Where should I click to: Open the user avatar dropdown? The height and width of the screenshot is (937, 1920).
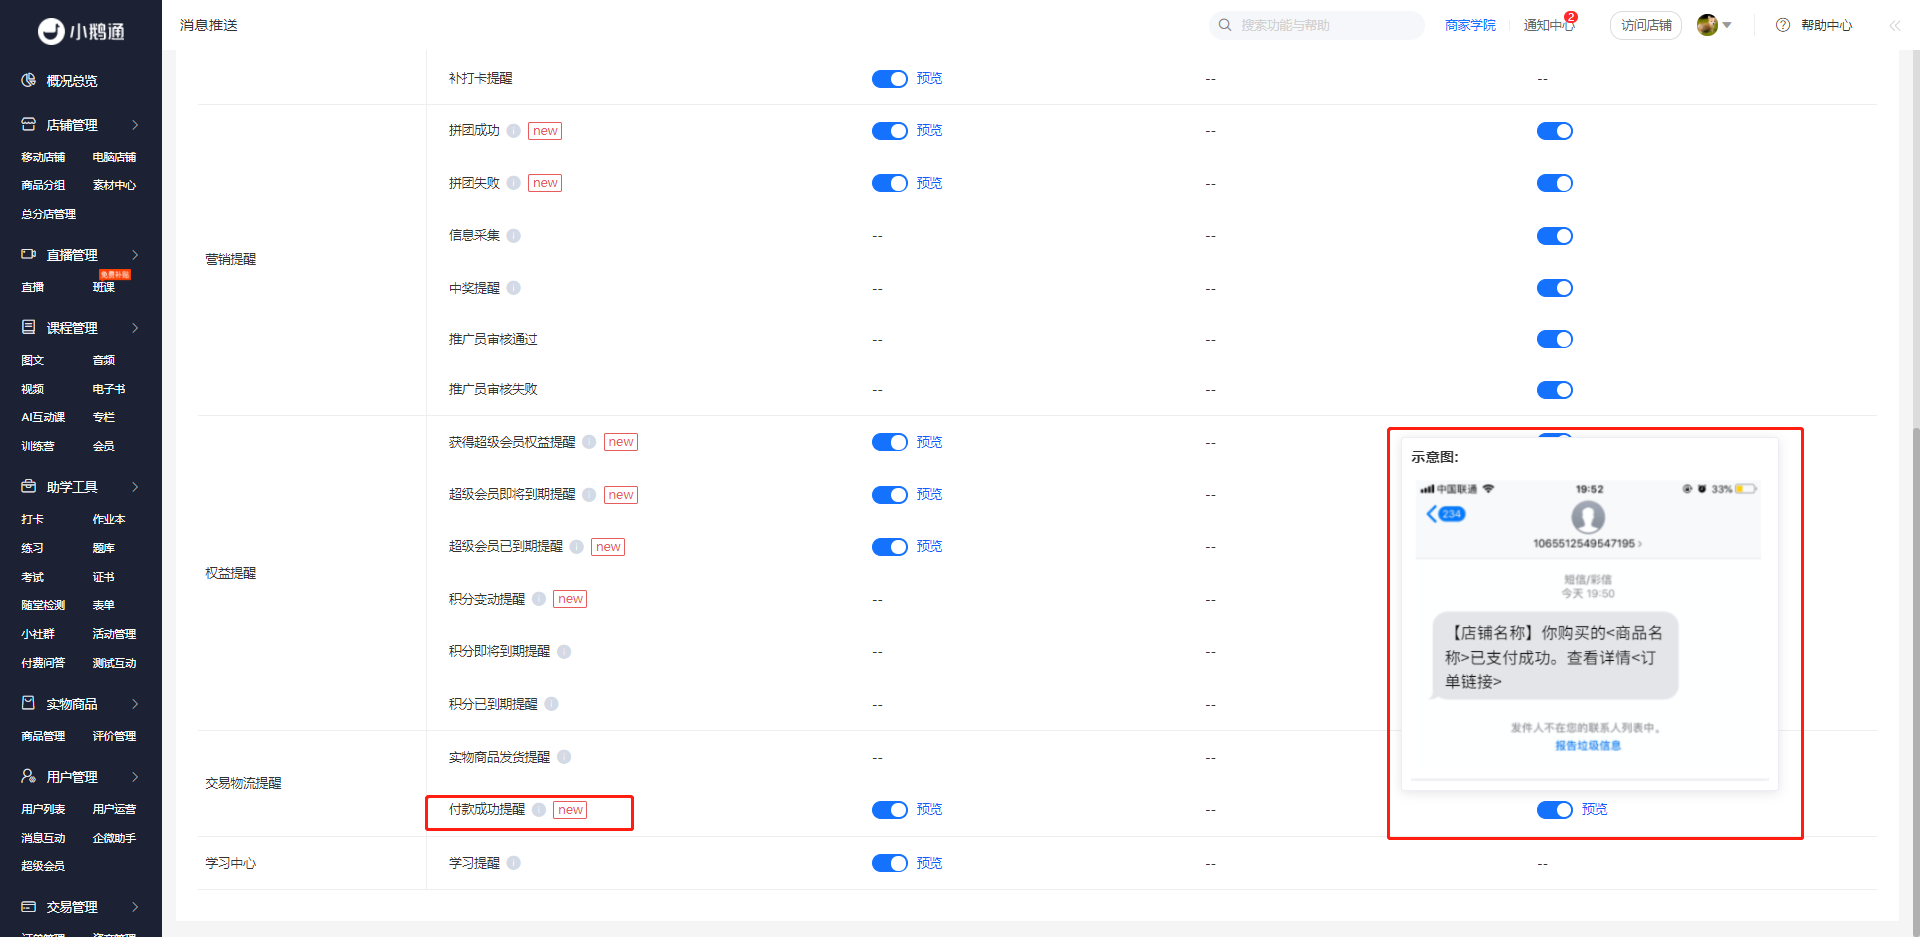1714,25
